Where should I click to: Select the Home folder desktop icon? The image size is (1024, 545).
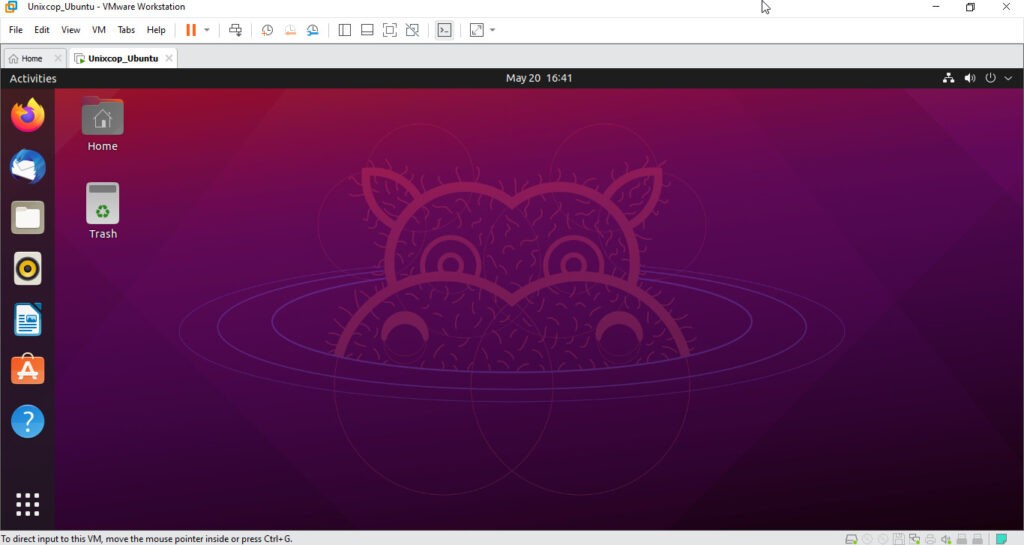tap(103, 125)
